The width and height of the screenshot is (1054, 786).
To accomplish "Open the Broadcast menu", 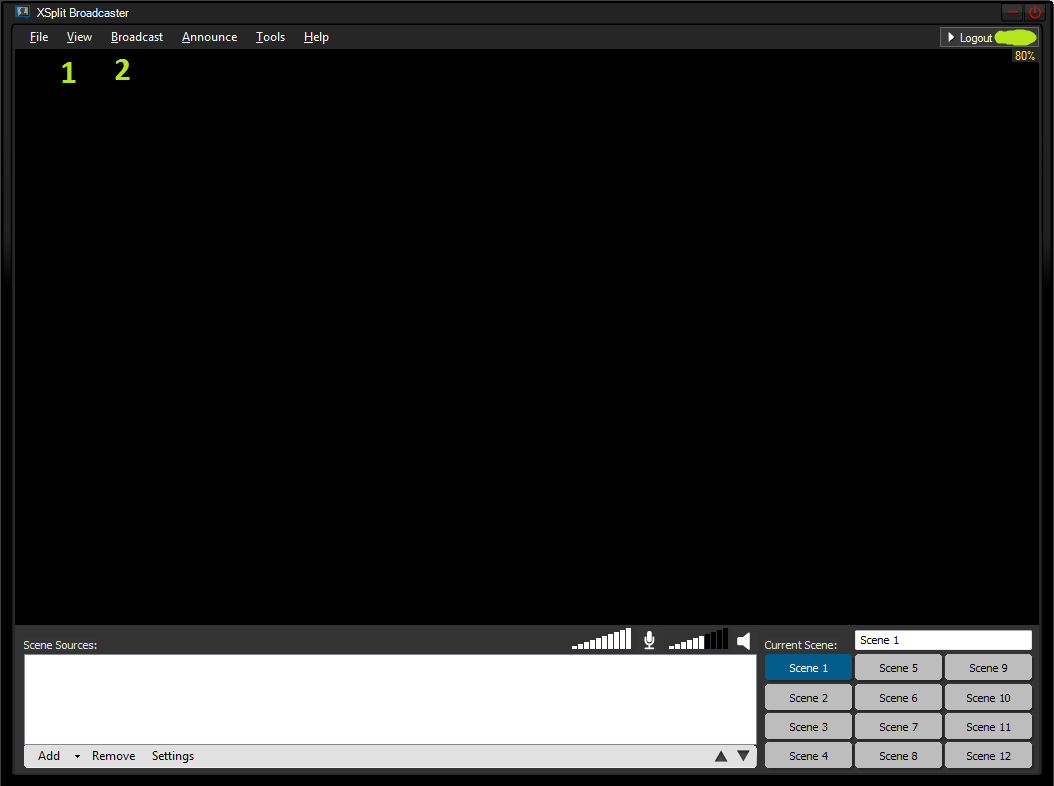I will [x=137, y=37].
